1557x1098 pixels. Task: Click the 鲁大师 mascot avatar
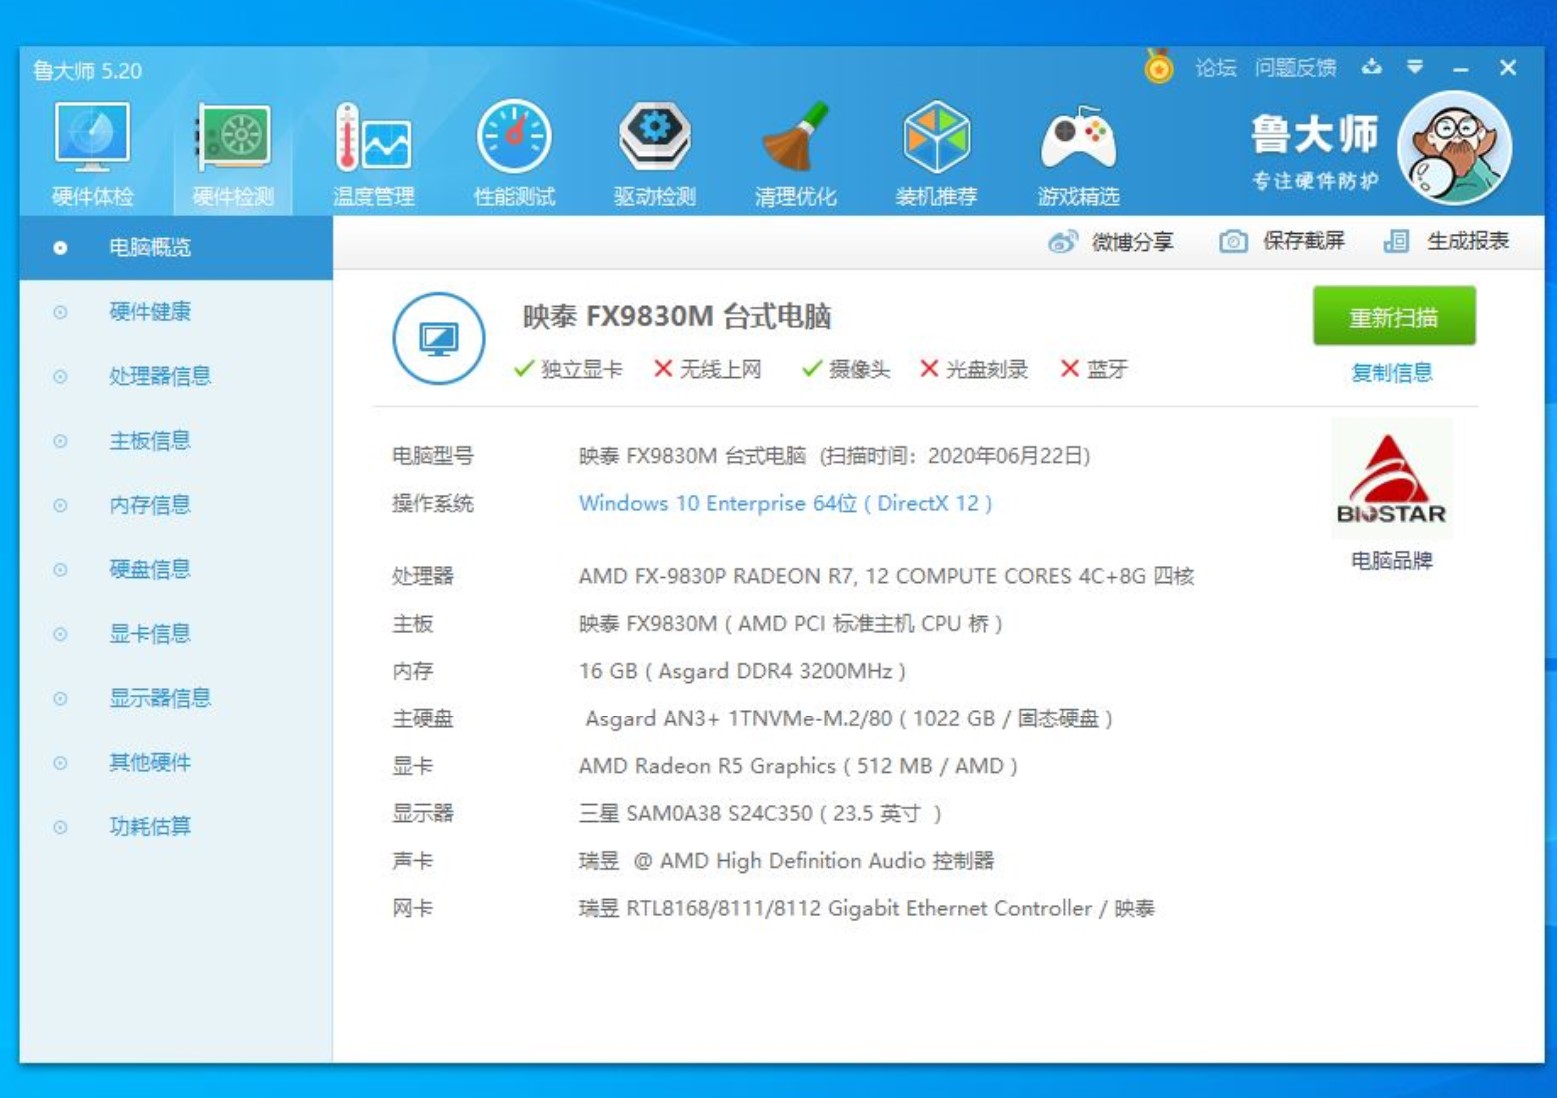point(1454,148)
